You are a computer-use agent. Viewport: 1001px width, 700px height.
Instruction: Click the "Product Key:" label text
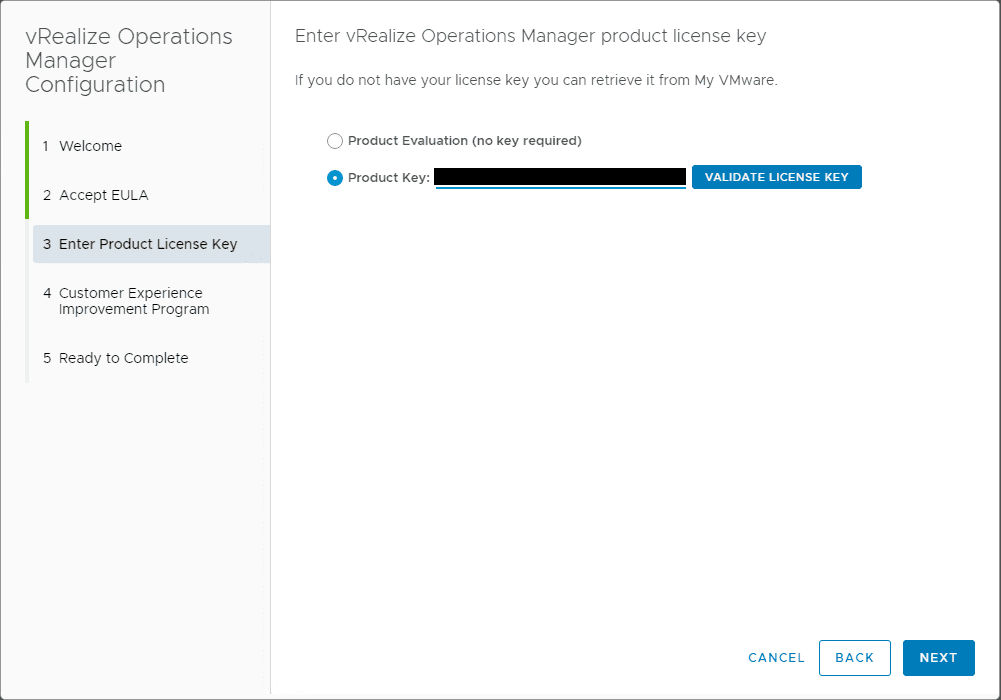point(389,178)
